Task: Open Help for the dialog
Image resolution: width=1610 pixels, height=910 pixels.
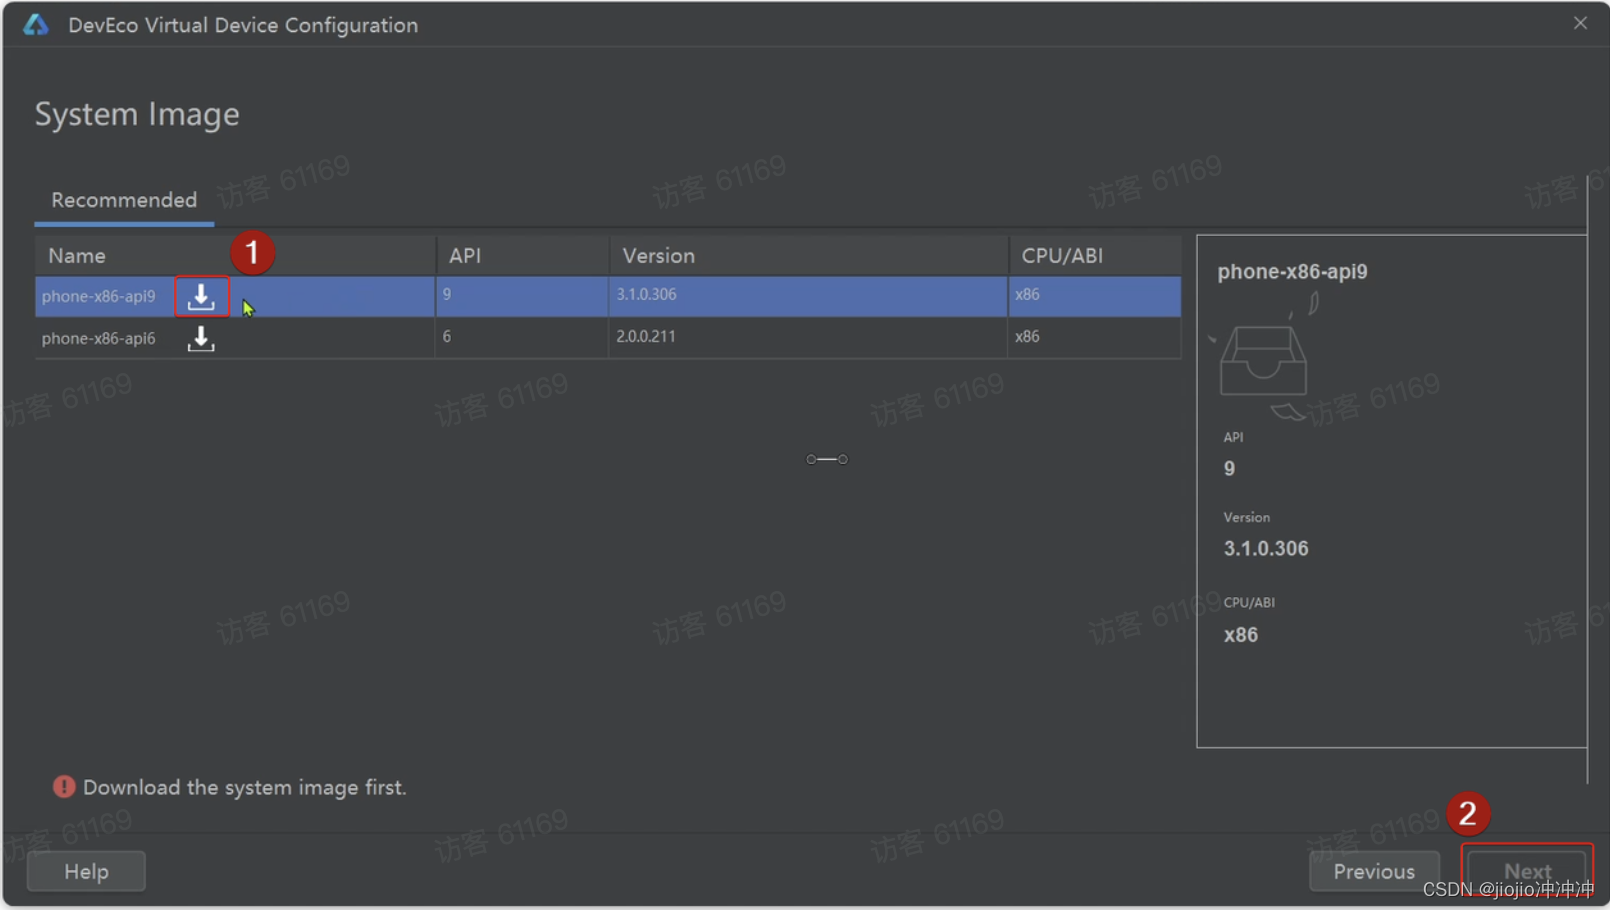Action: click(x=86, y=871)
